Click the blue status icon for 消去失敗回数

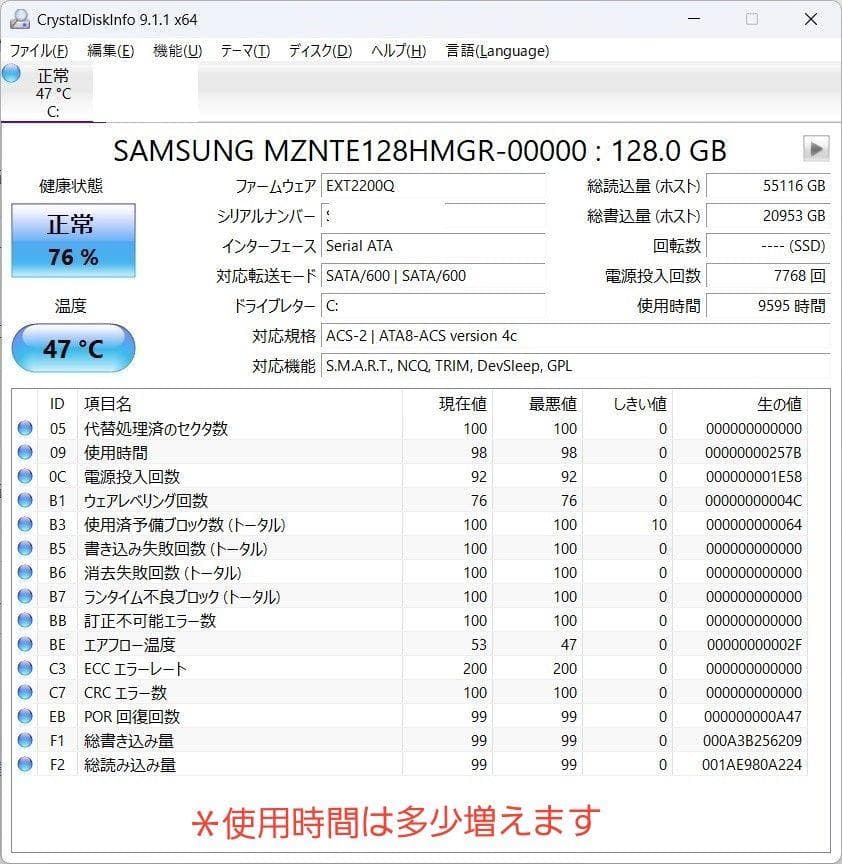pos(25,573)
